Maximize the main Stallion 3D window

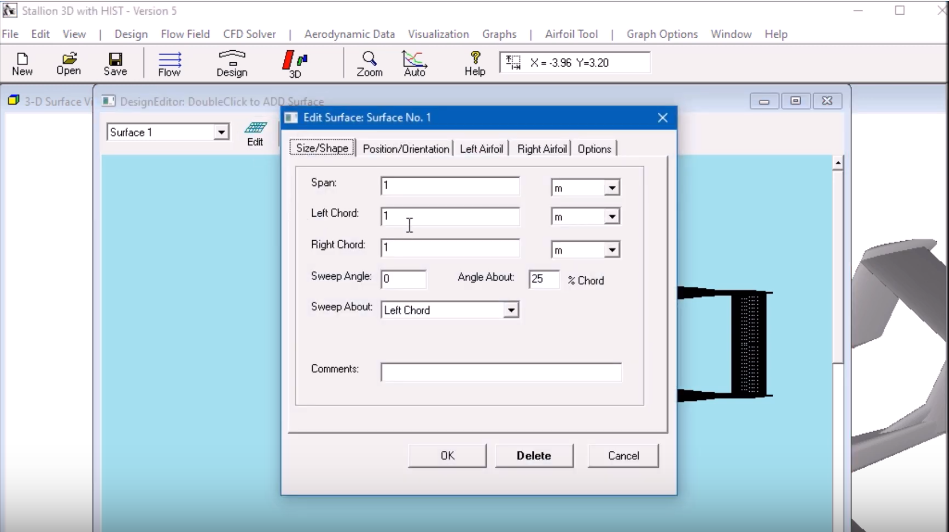pos(900,11)
